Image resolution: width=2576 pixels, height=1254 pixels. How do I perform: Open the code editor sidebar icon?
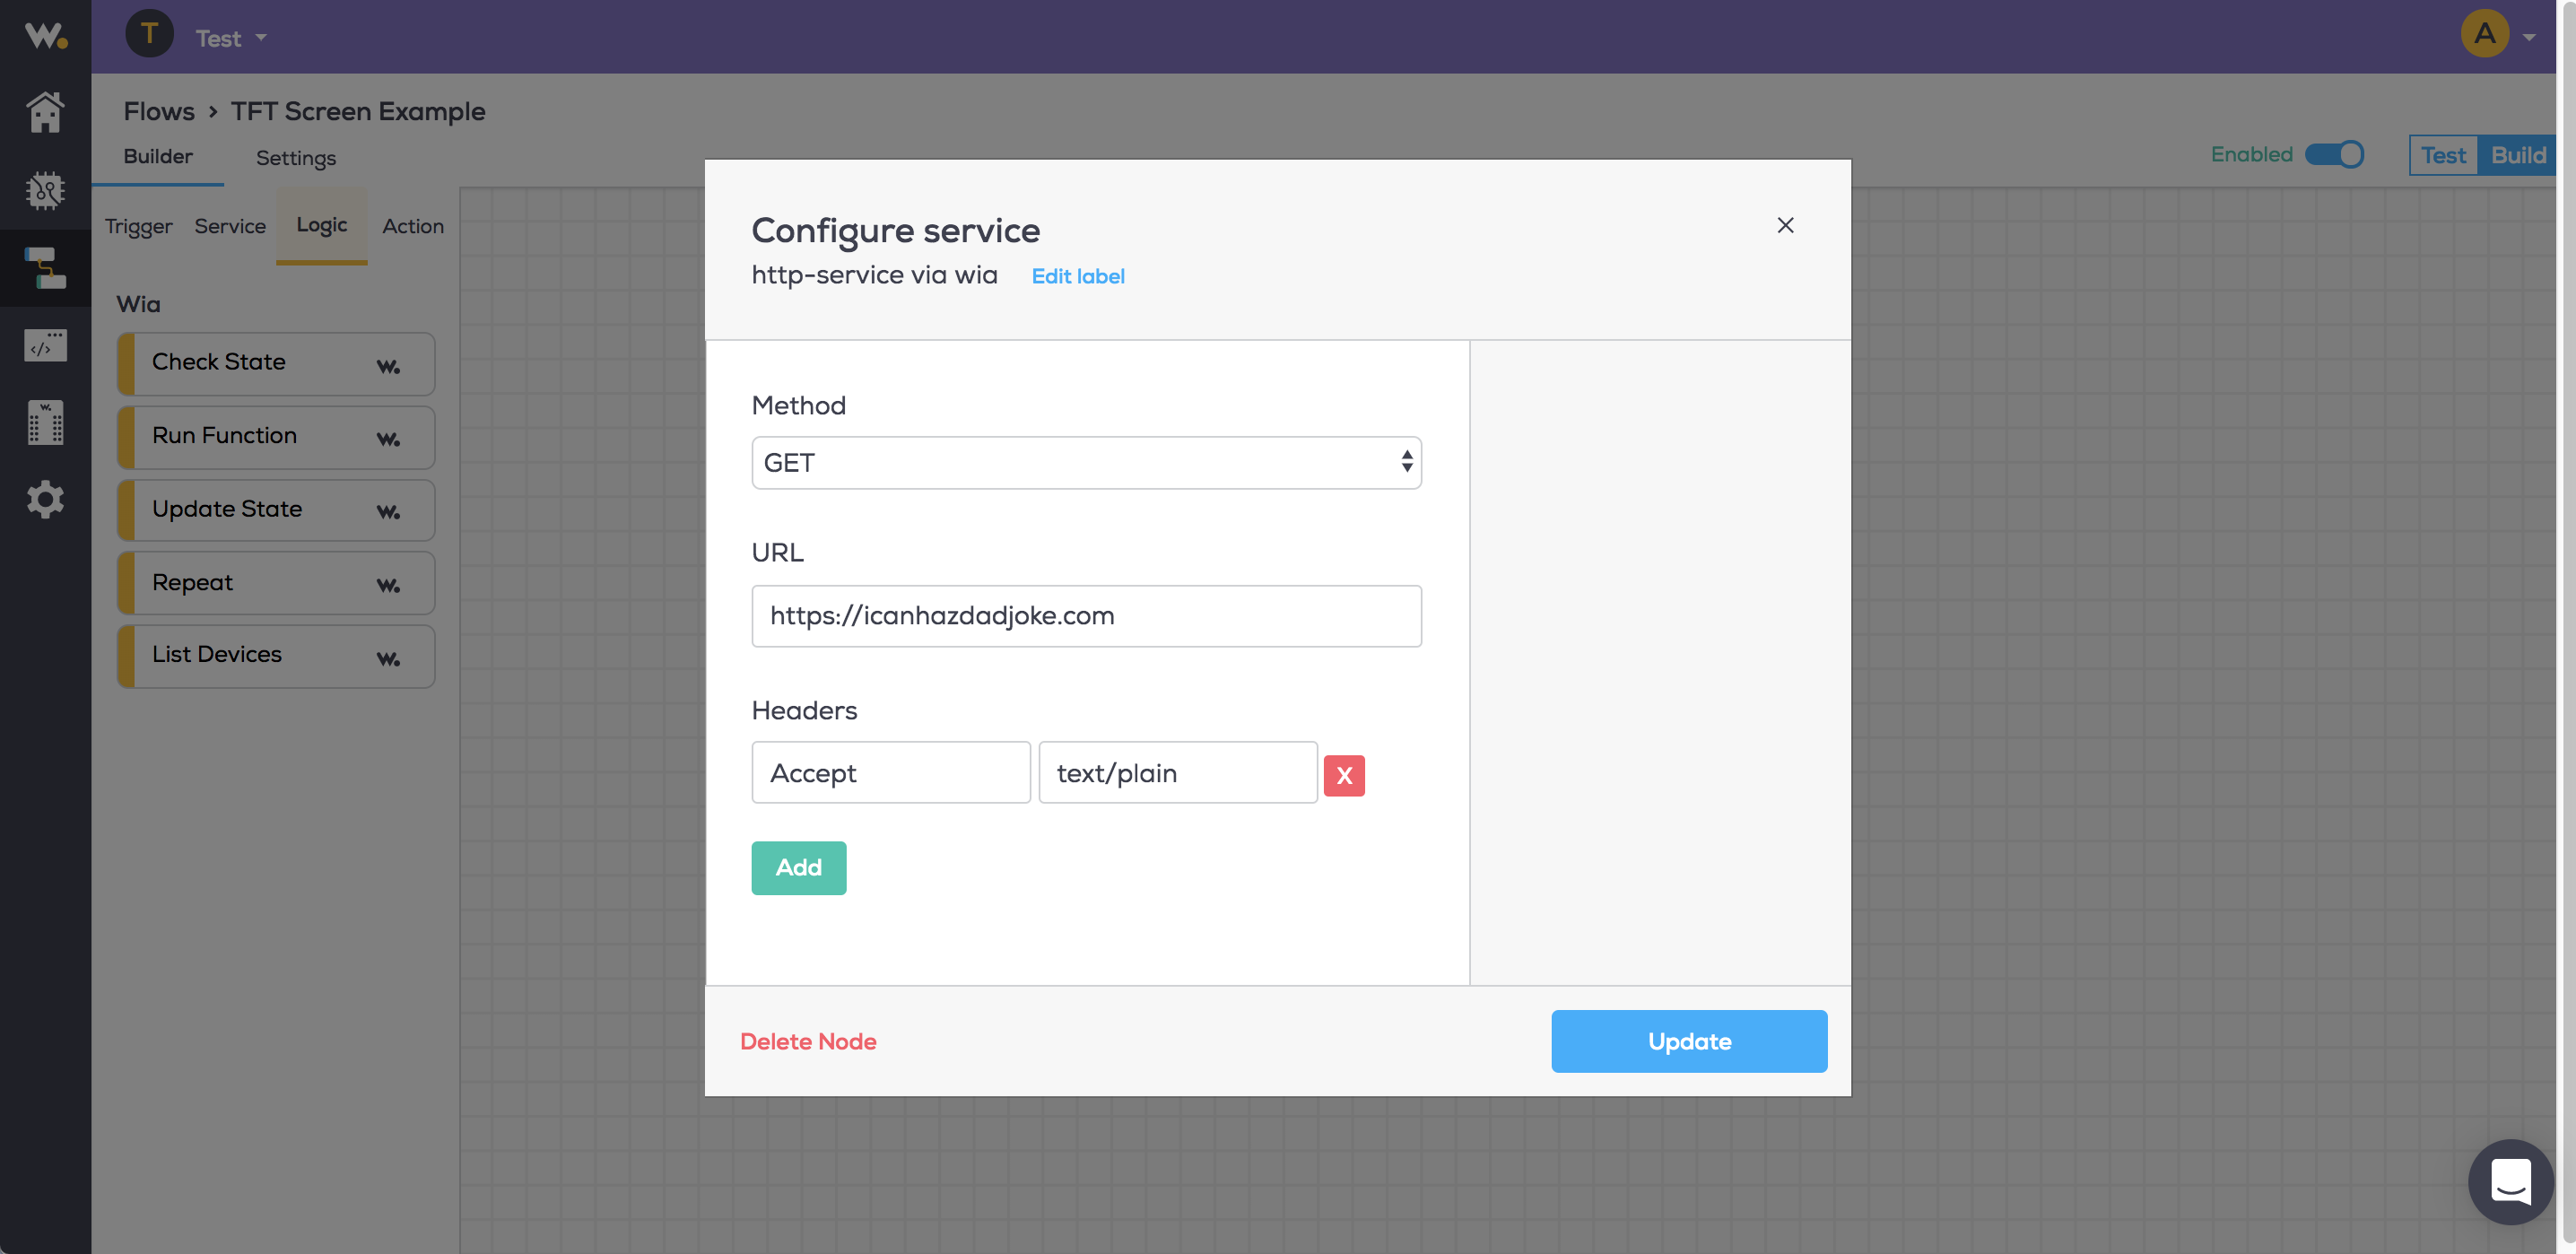pos(45,346)
